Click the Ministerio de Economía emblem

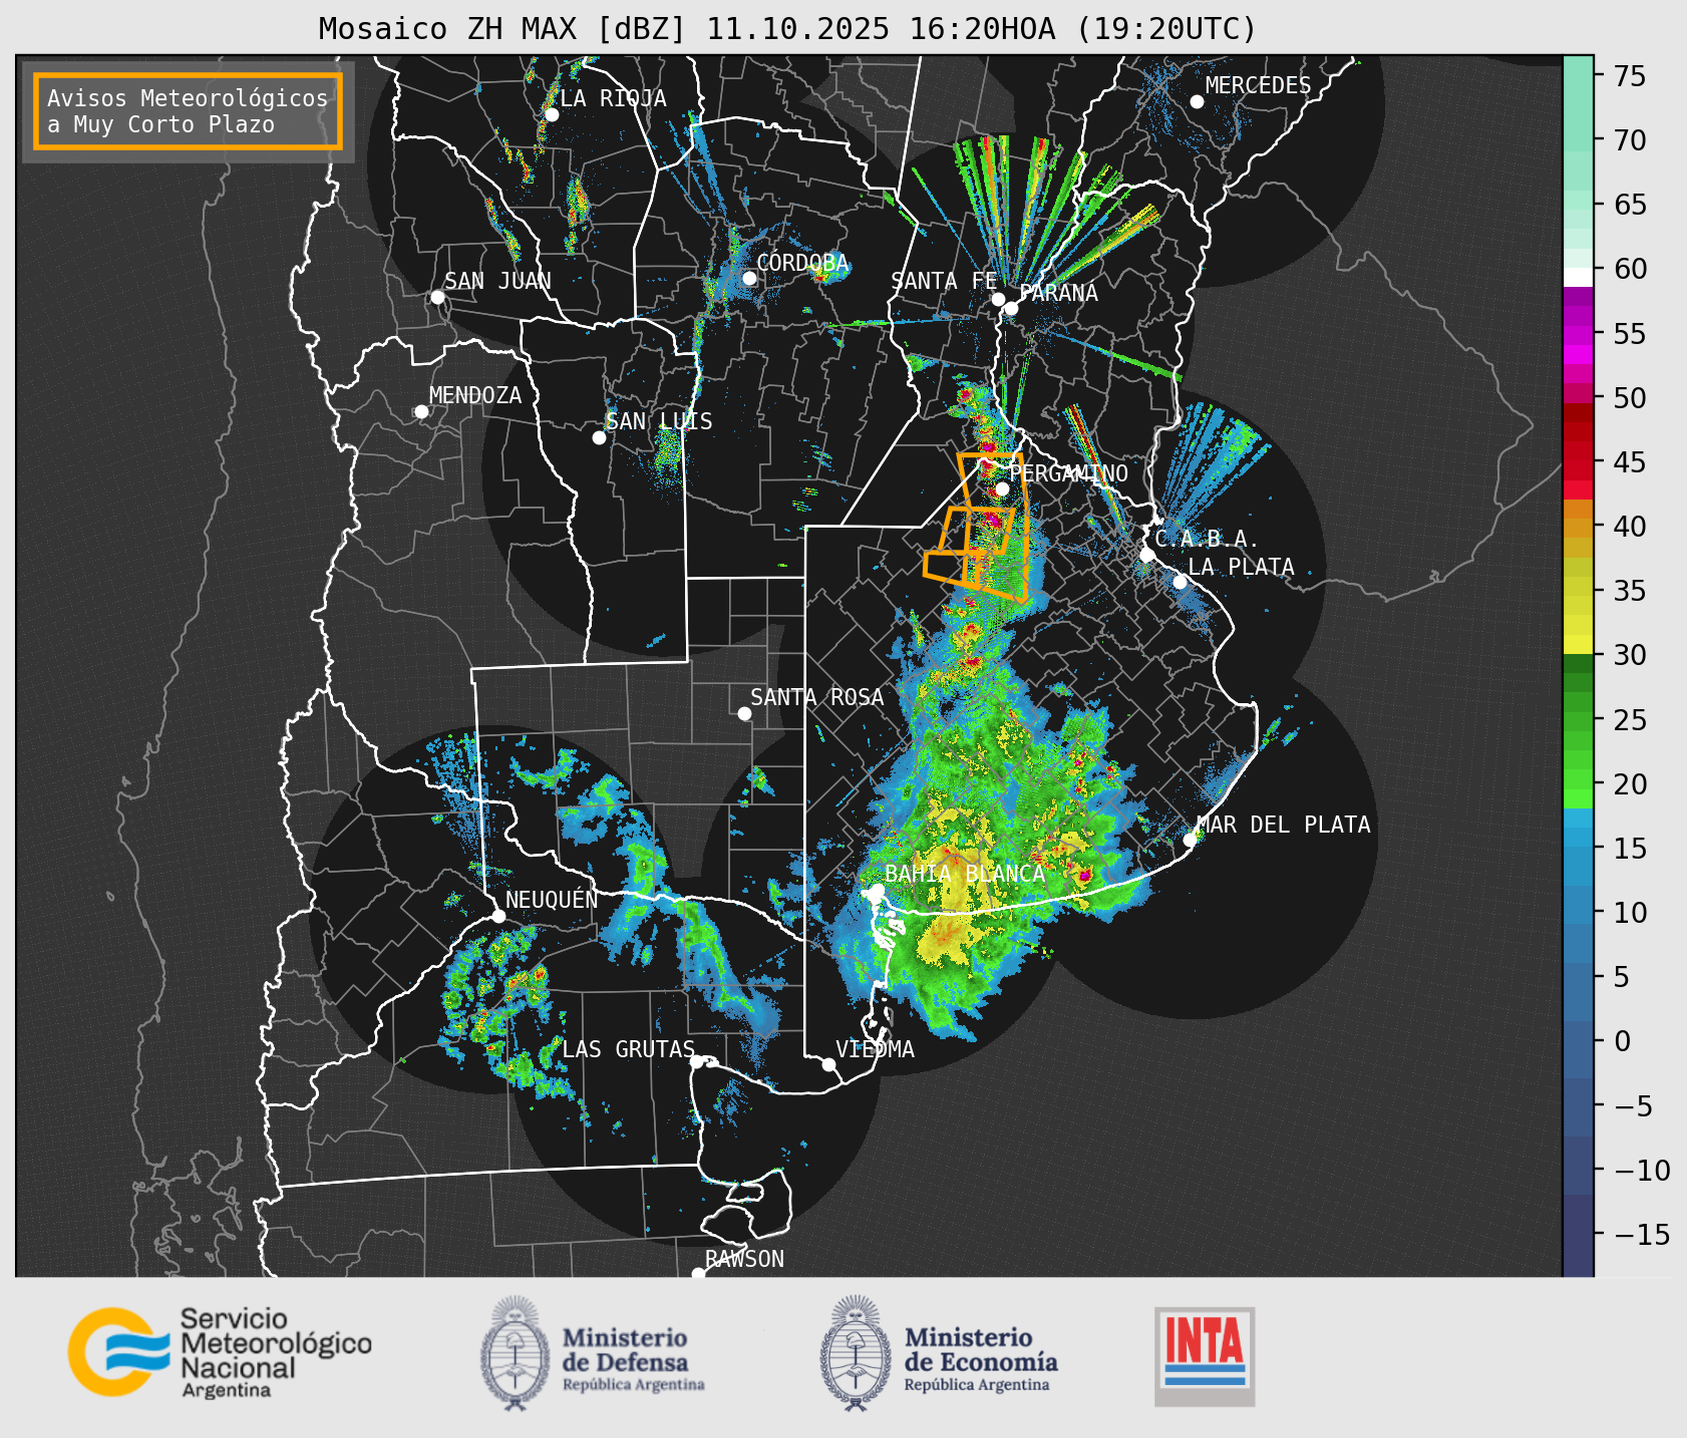click(855, 1353)
